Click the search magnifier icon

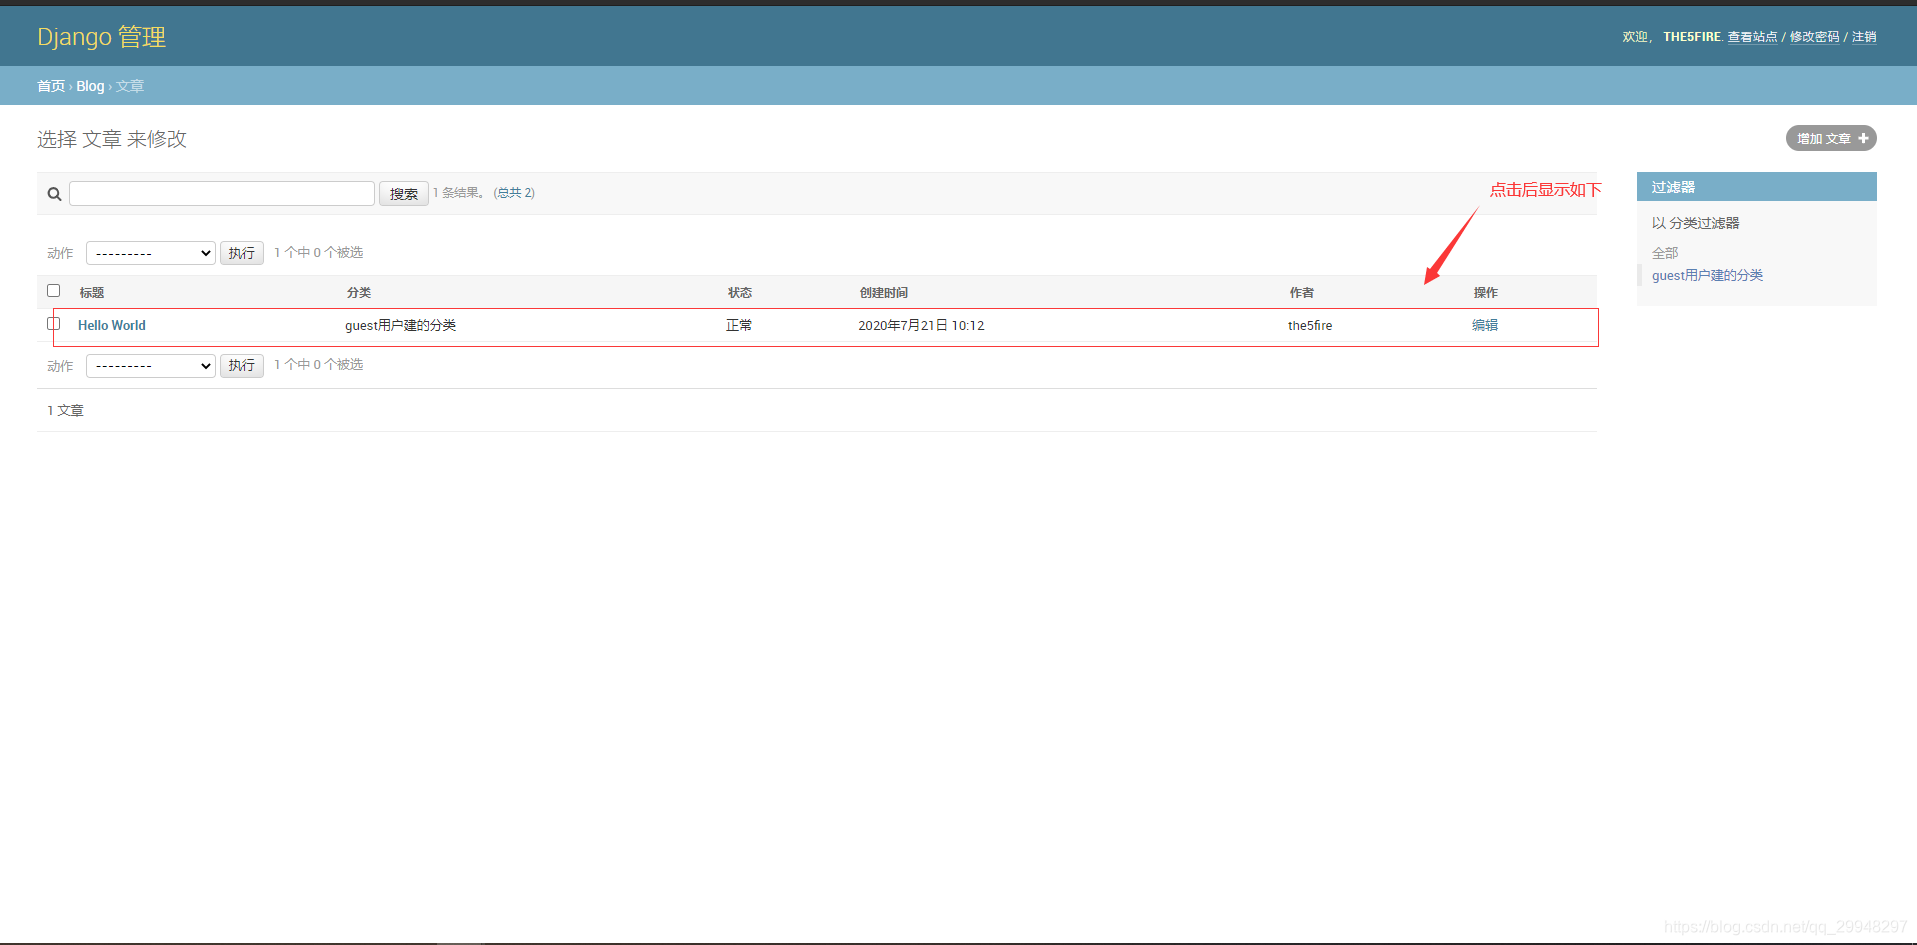[54, 194]
